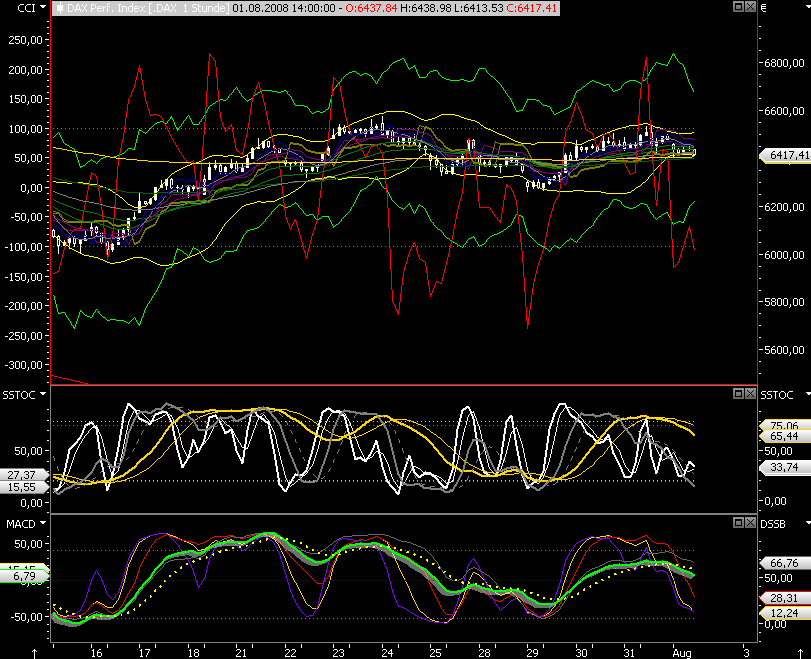Click date 28 on time axis
The width and height of the screenshot is (811, 659).
pyautogui.click(x=485, y=653)
